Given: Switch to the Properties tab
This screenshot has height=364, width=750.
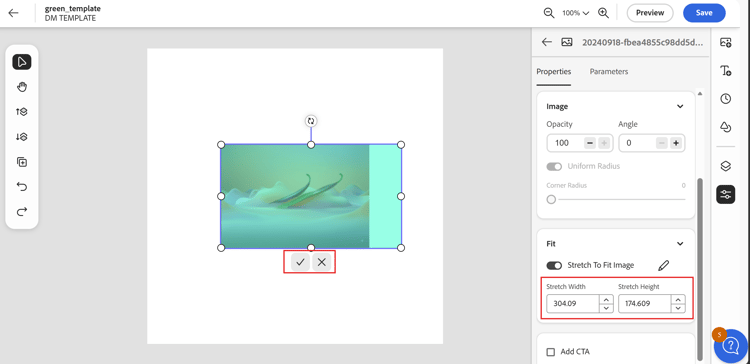Looking at the screenshot, I should pyautogui.click(x=553, y=72).
